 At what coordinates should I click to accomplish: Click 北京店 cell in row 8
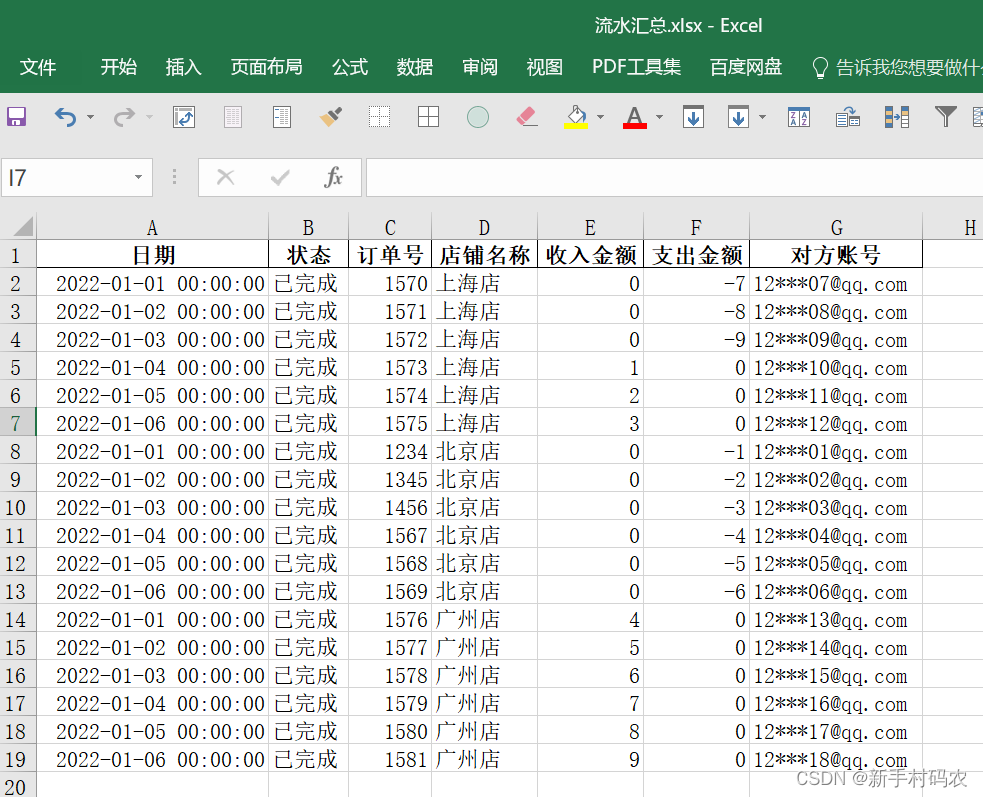[x=484, y=451]
